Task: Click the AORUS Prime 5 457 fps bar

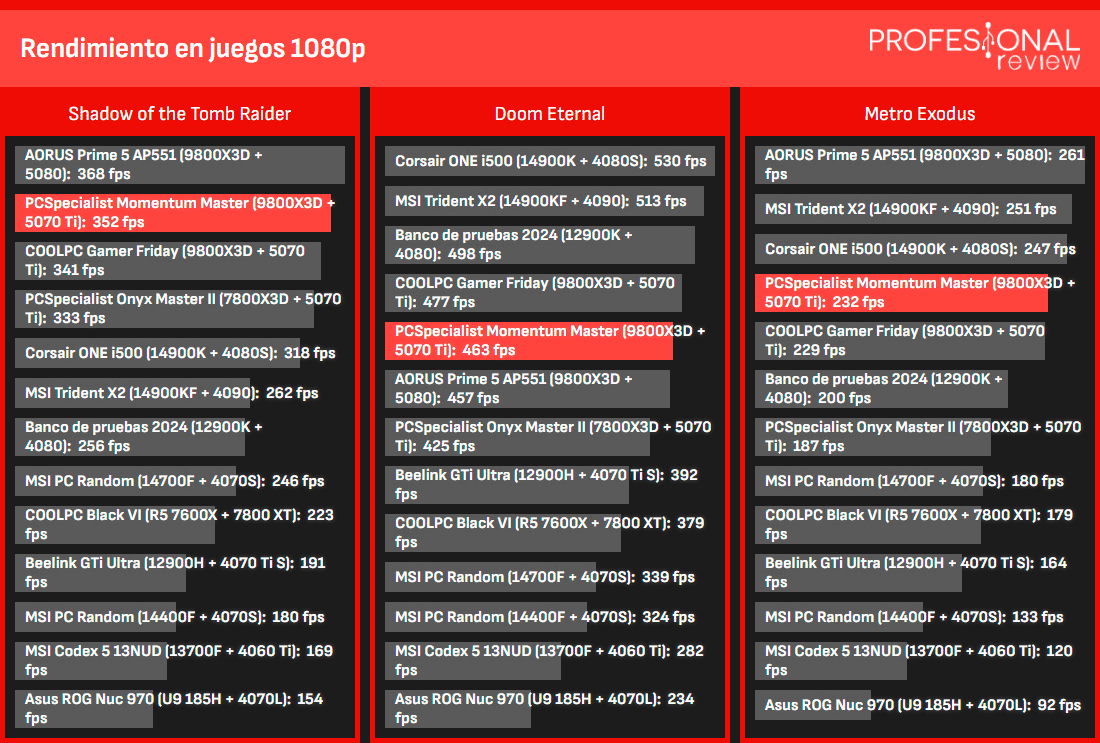Action: (x=528, y=389)
